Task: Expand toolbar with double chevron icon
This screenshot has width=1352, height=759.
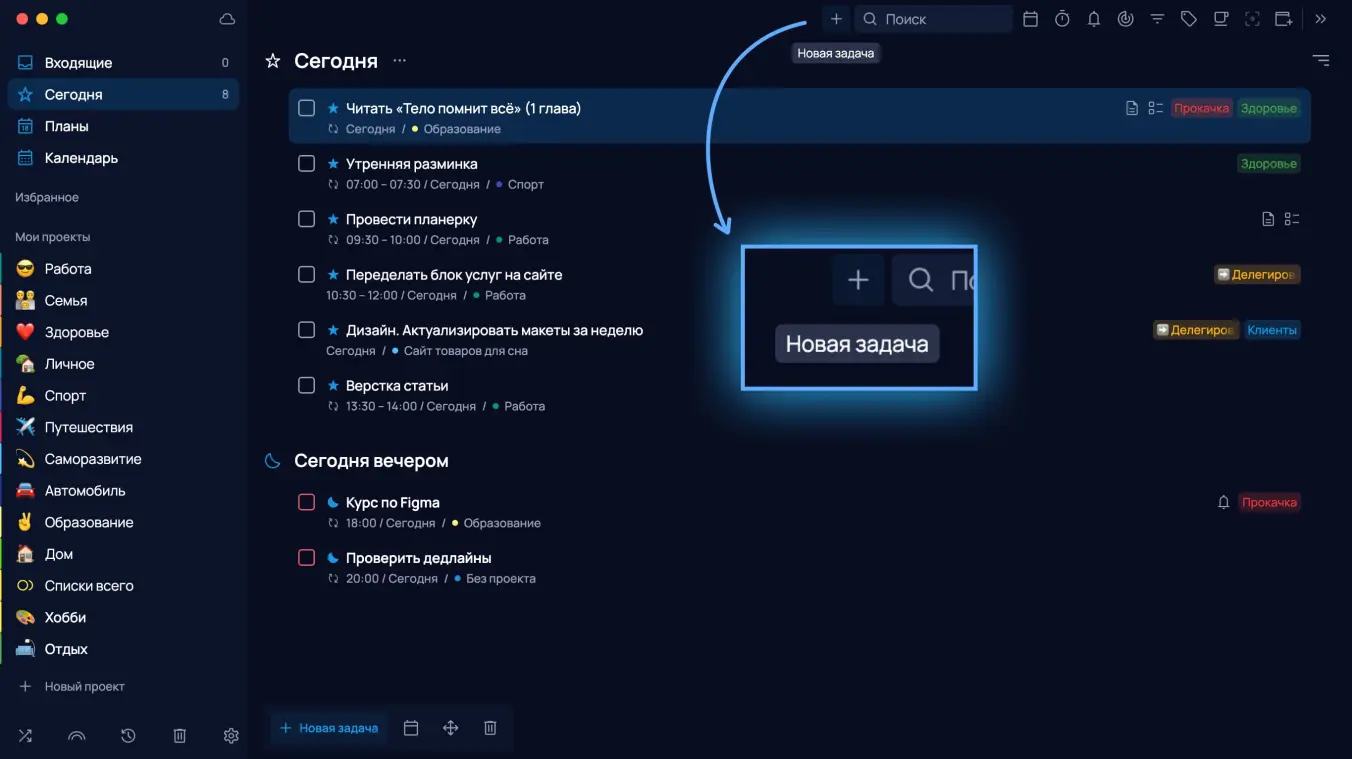Action: (1321, 19)
